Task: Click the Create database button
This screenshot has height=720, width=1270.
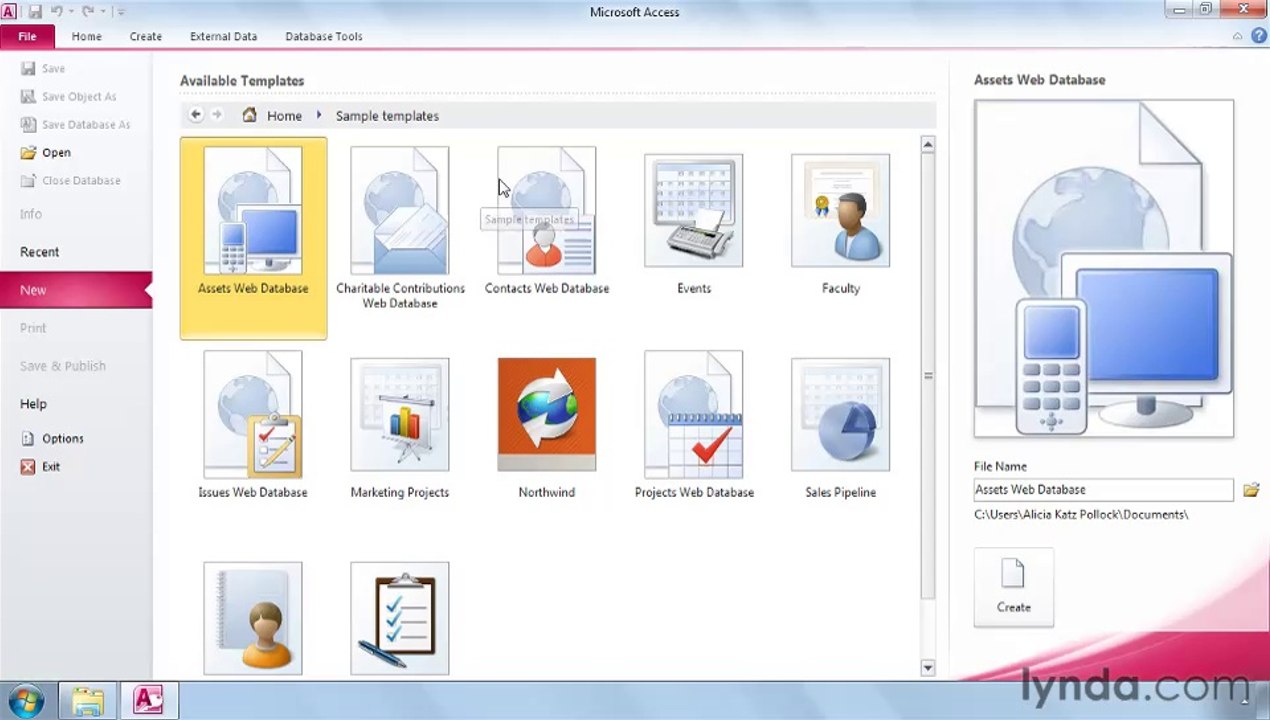Action: pos(1013,588)
